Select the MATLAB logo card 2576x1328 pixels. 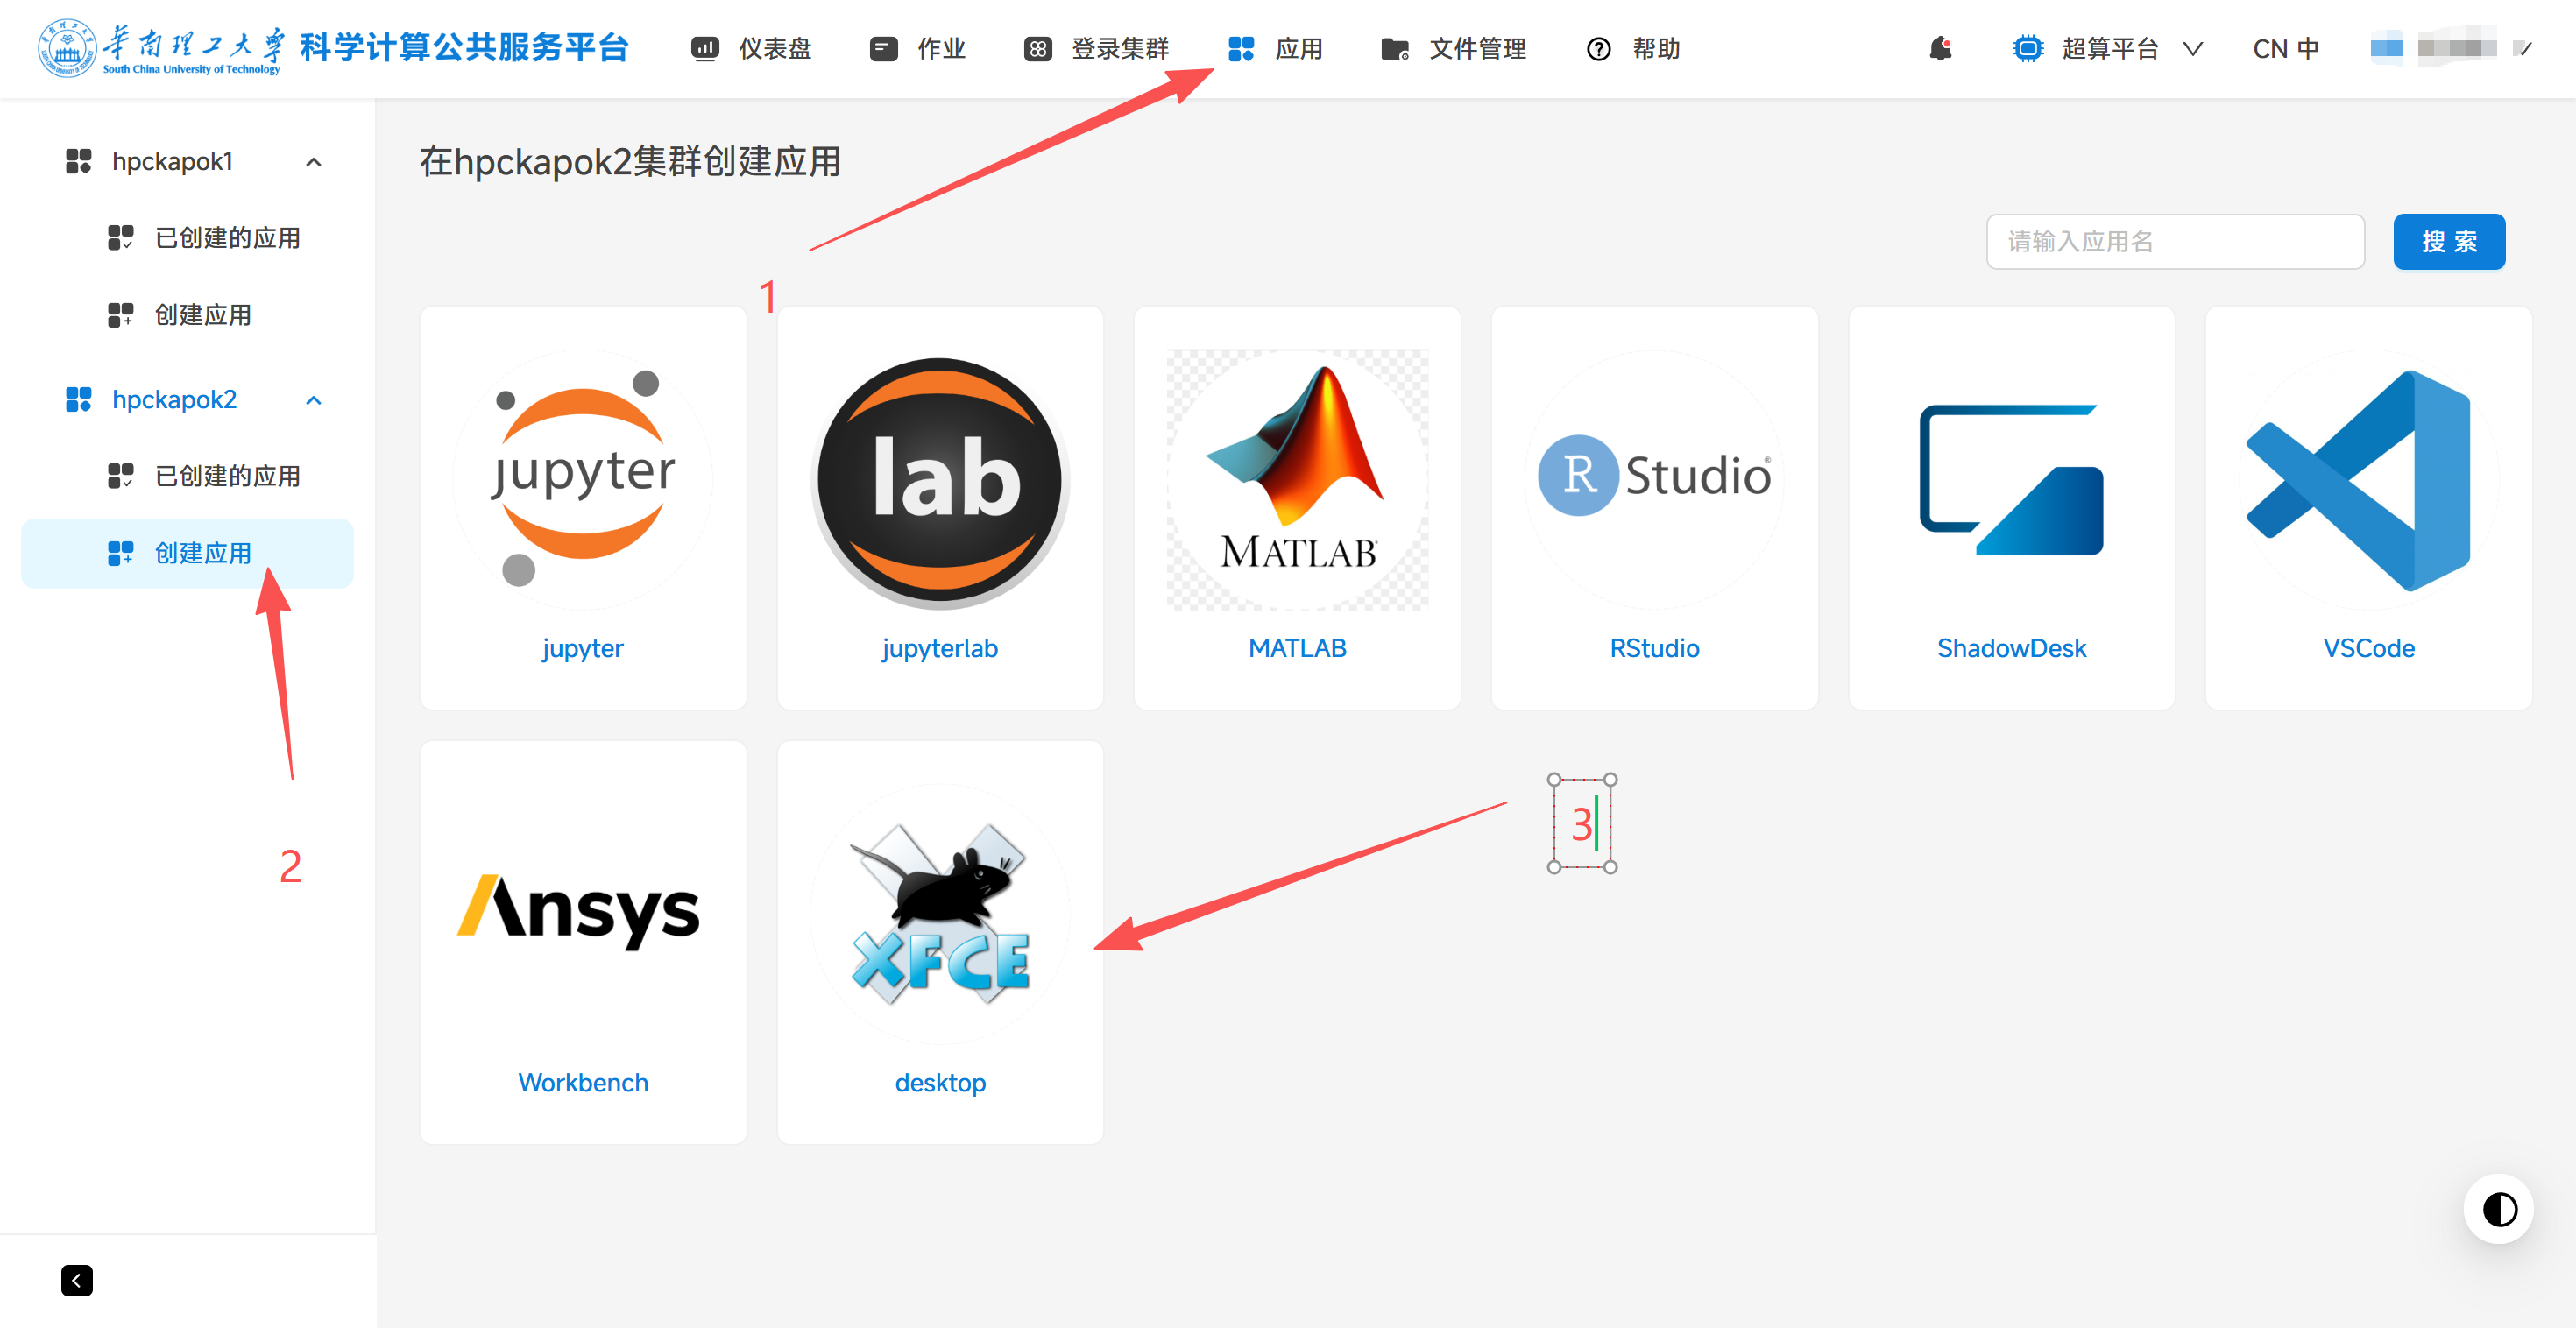coord(1297,479)
